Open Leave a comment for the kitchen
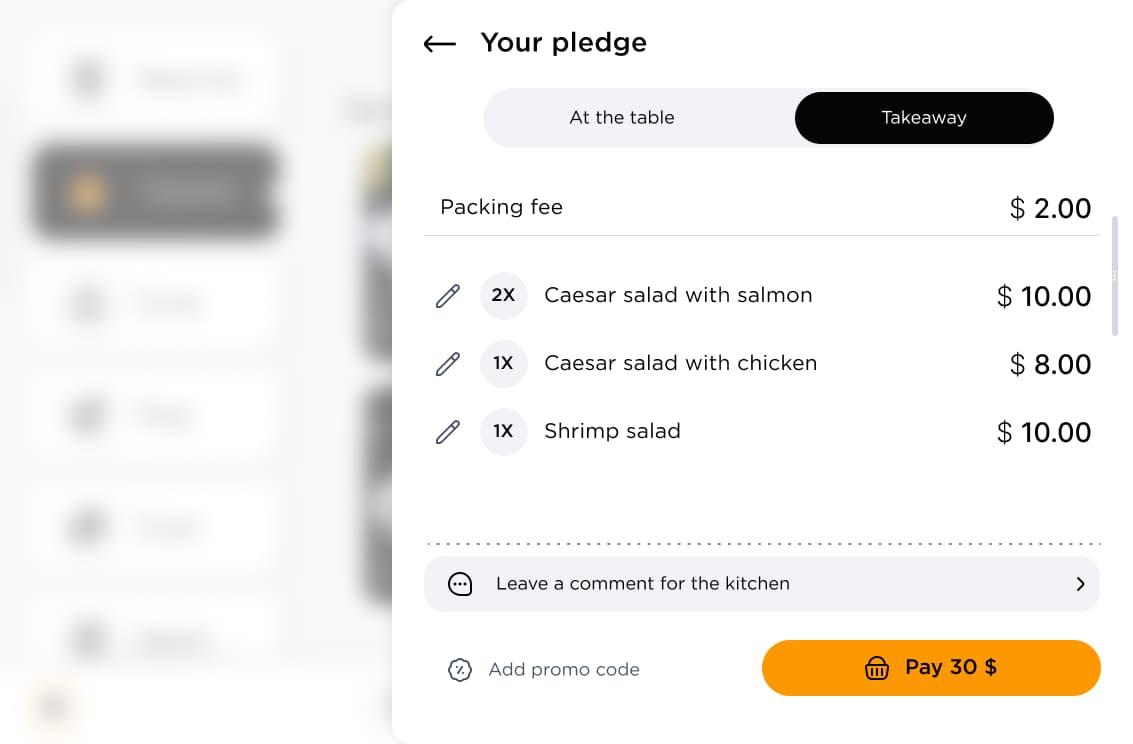The height and width of the screenshot is (744, 1133). tap(762, 584)
